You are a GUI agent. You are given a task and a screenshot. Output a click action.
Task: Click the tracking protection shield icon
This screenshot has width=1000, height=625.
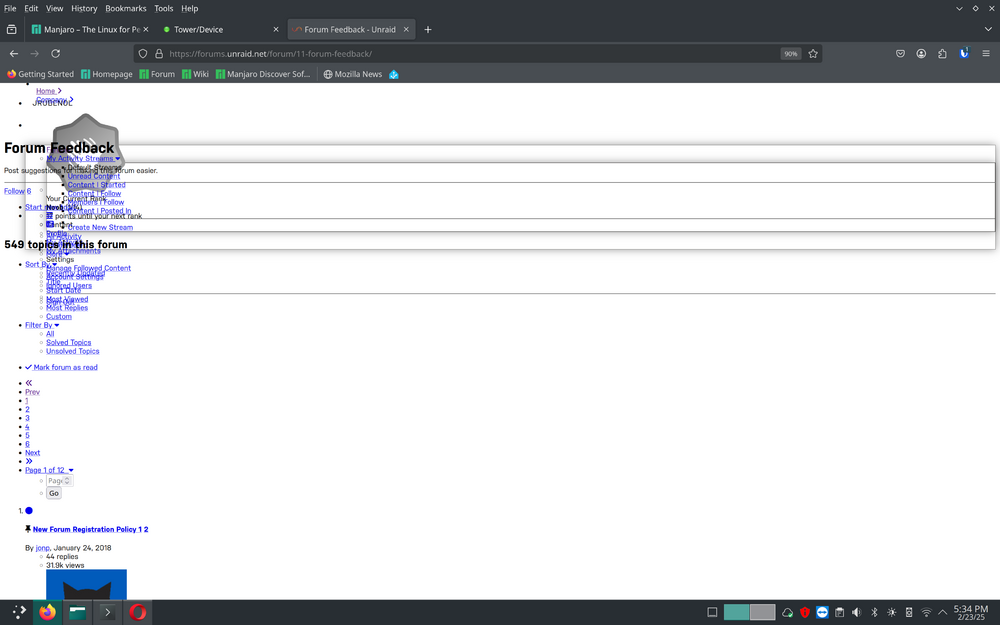[x=143, y=54]
